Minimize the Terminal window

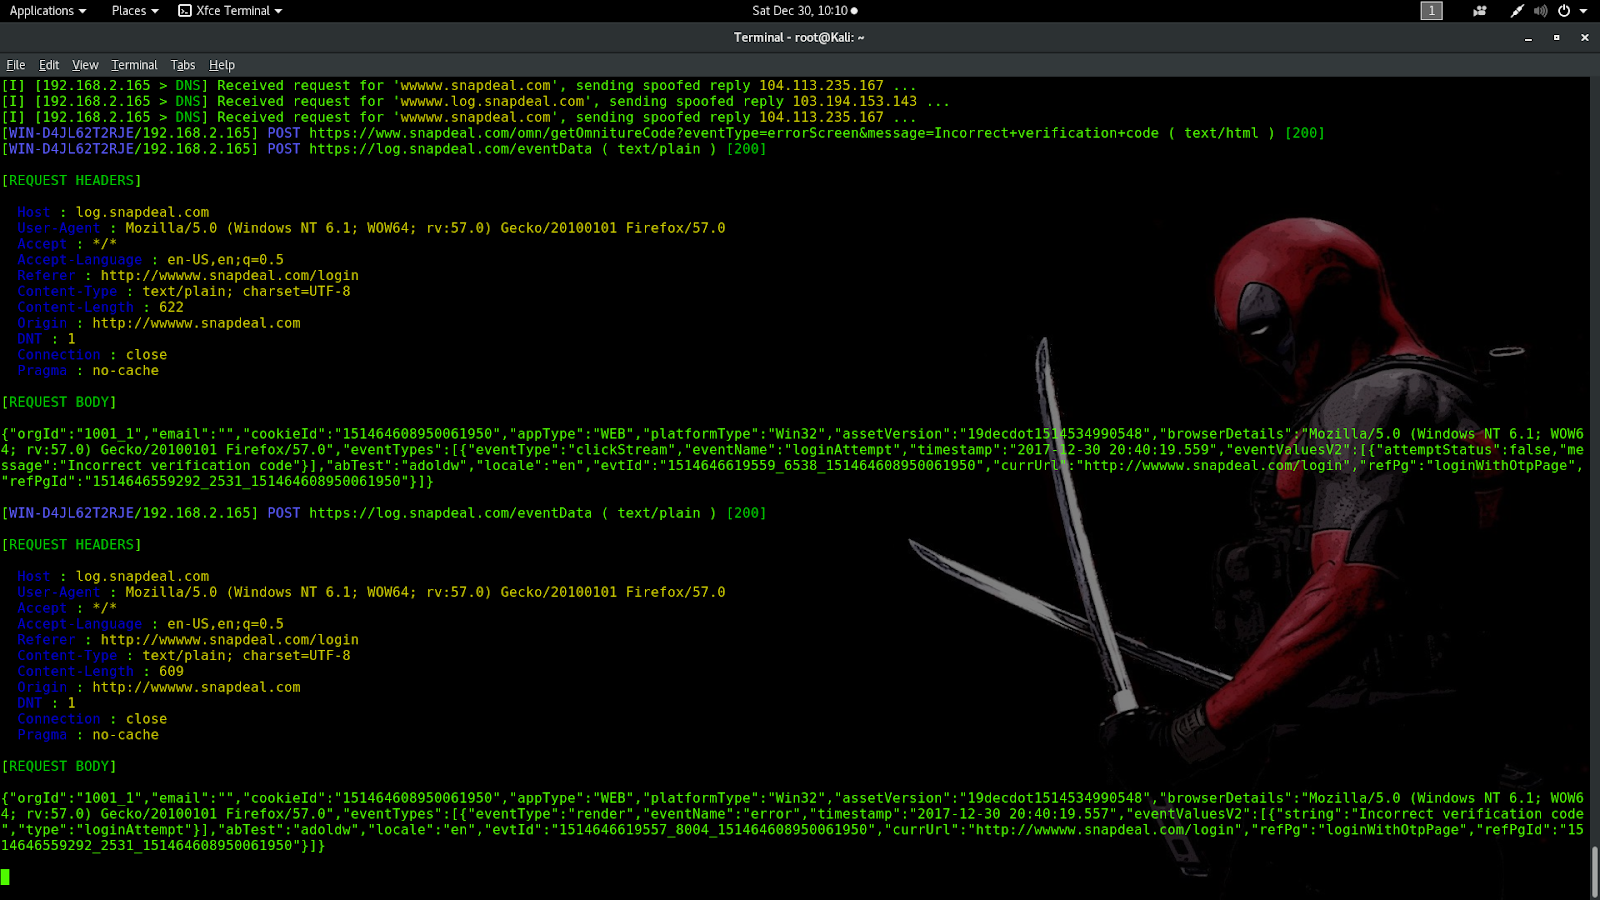pyautogui.click(x=1528, y=38)
